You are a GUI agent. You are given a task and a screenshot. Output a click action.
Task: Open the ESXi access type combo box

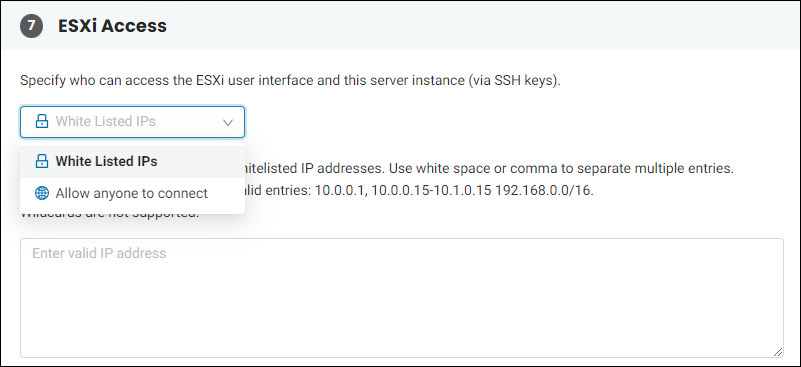[x=132, y=122]
